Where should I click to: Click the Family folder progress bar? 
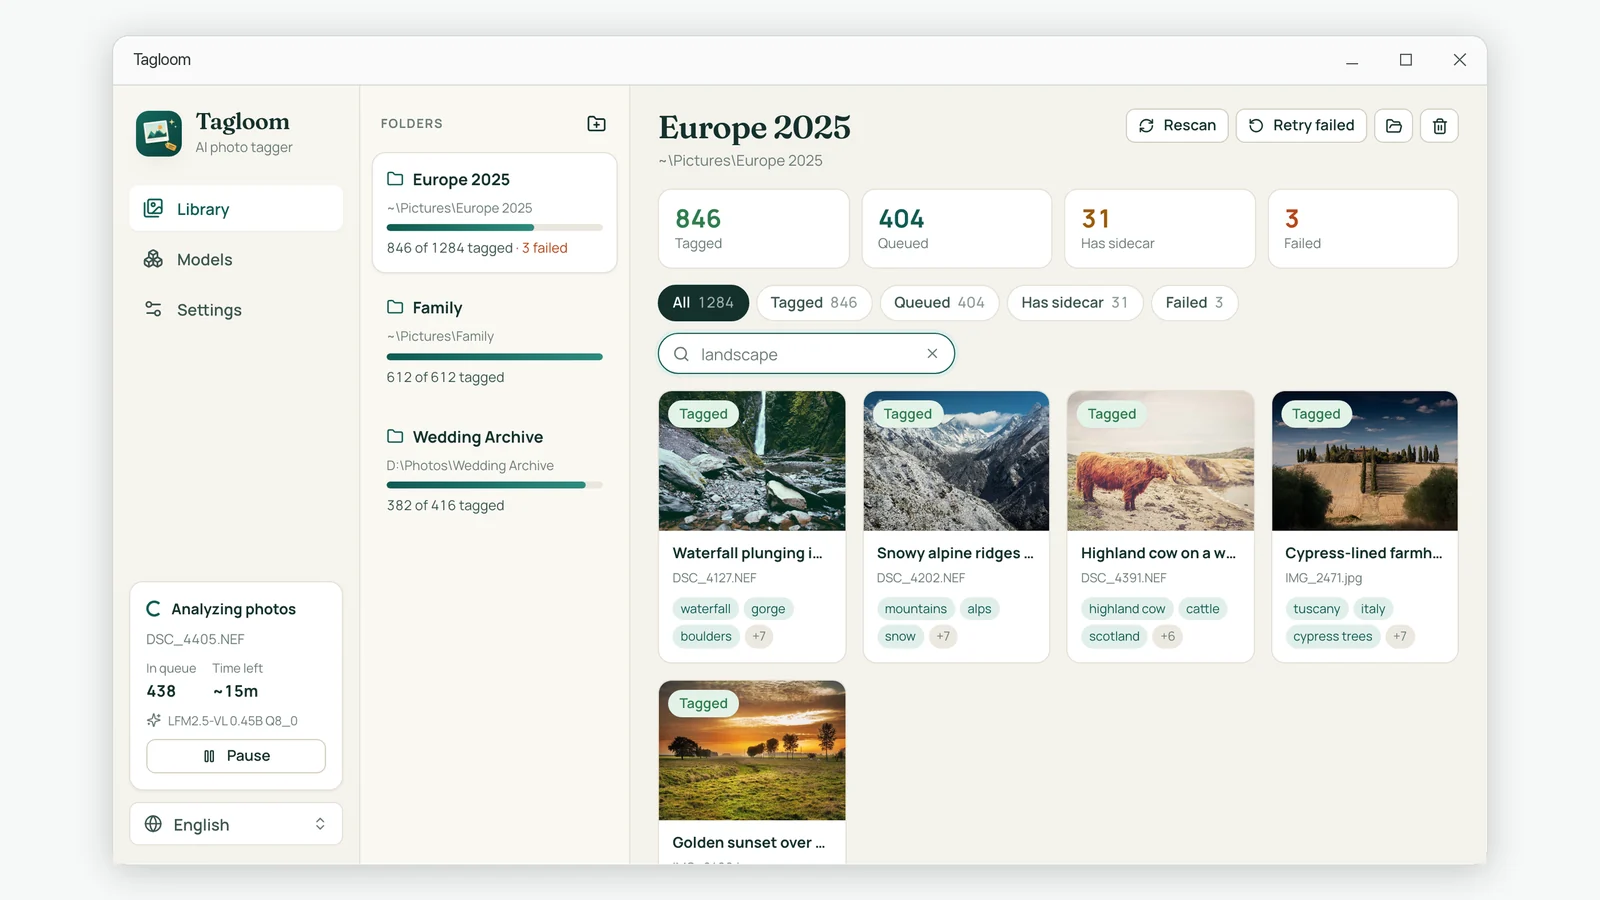pyautogui.click(x=495, y=357)
